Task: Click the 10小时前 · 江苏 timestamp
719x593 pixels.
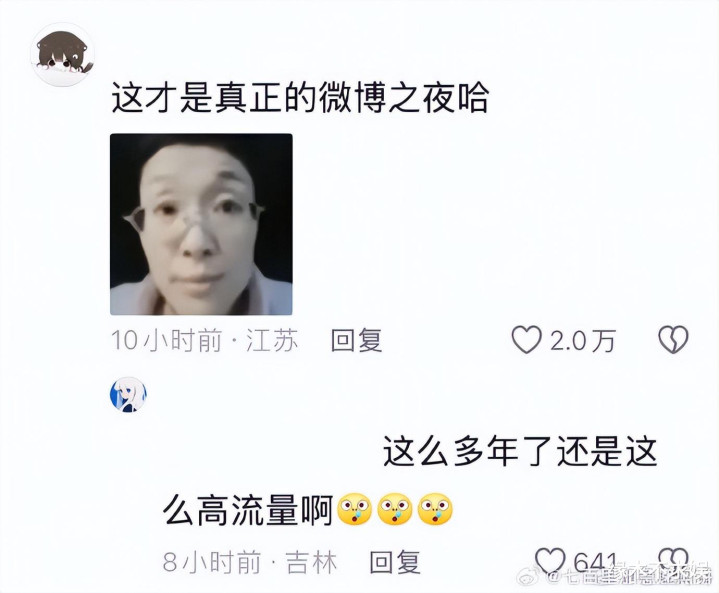Action: [x=205, y=340]
